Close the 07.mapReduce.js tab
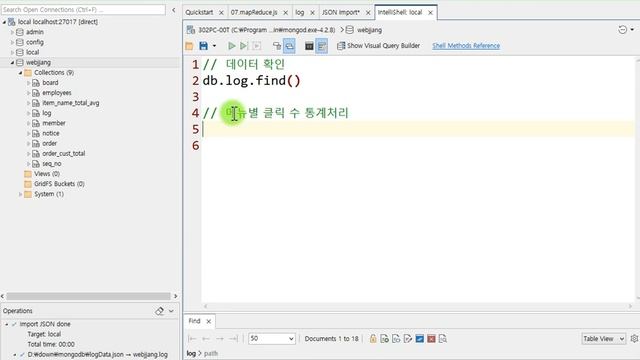Image resolution: width=640 pixels, height=360 pixels. (x=286, y=13)
